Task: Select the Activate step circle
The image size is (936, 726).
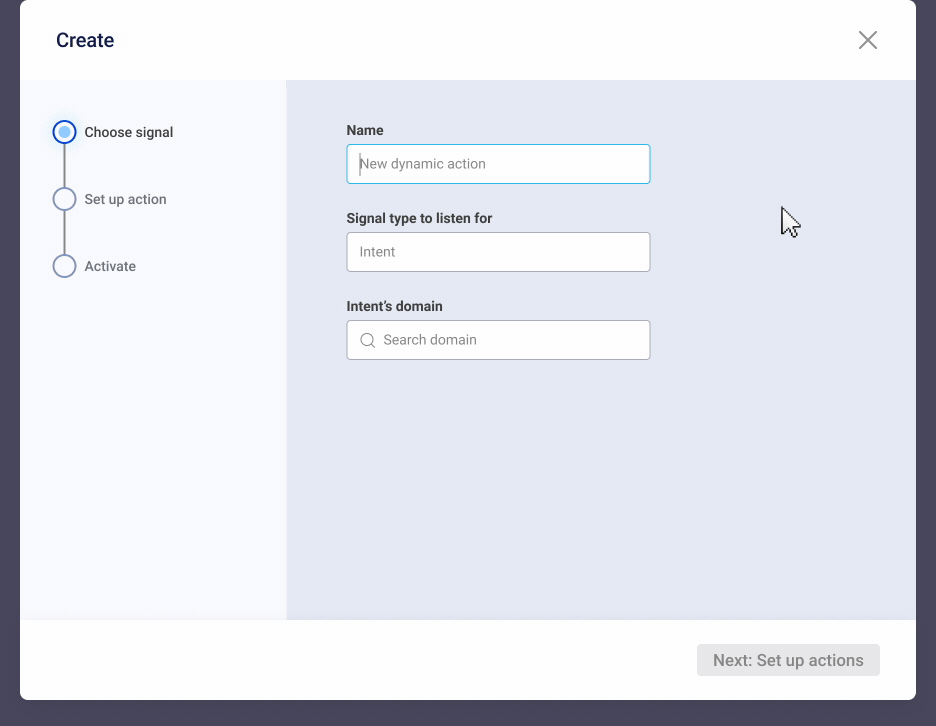Action: [x=64, y=266]
